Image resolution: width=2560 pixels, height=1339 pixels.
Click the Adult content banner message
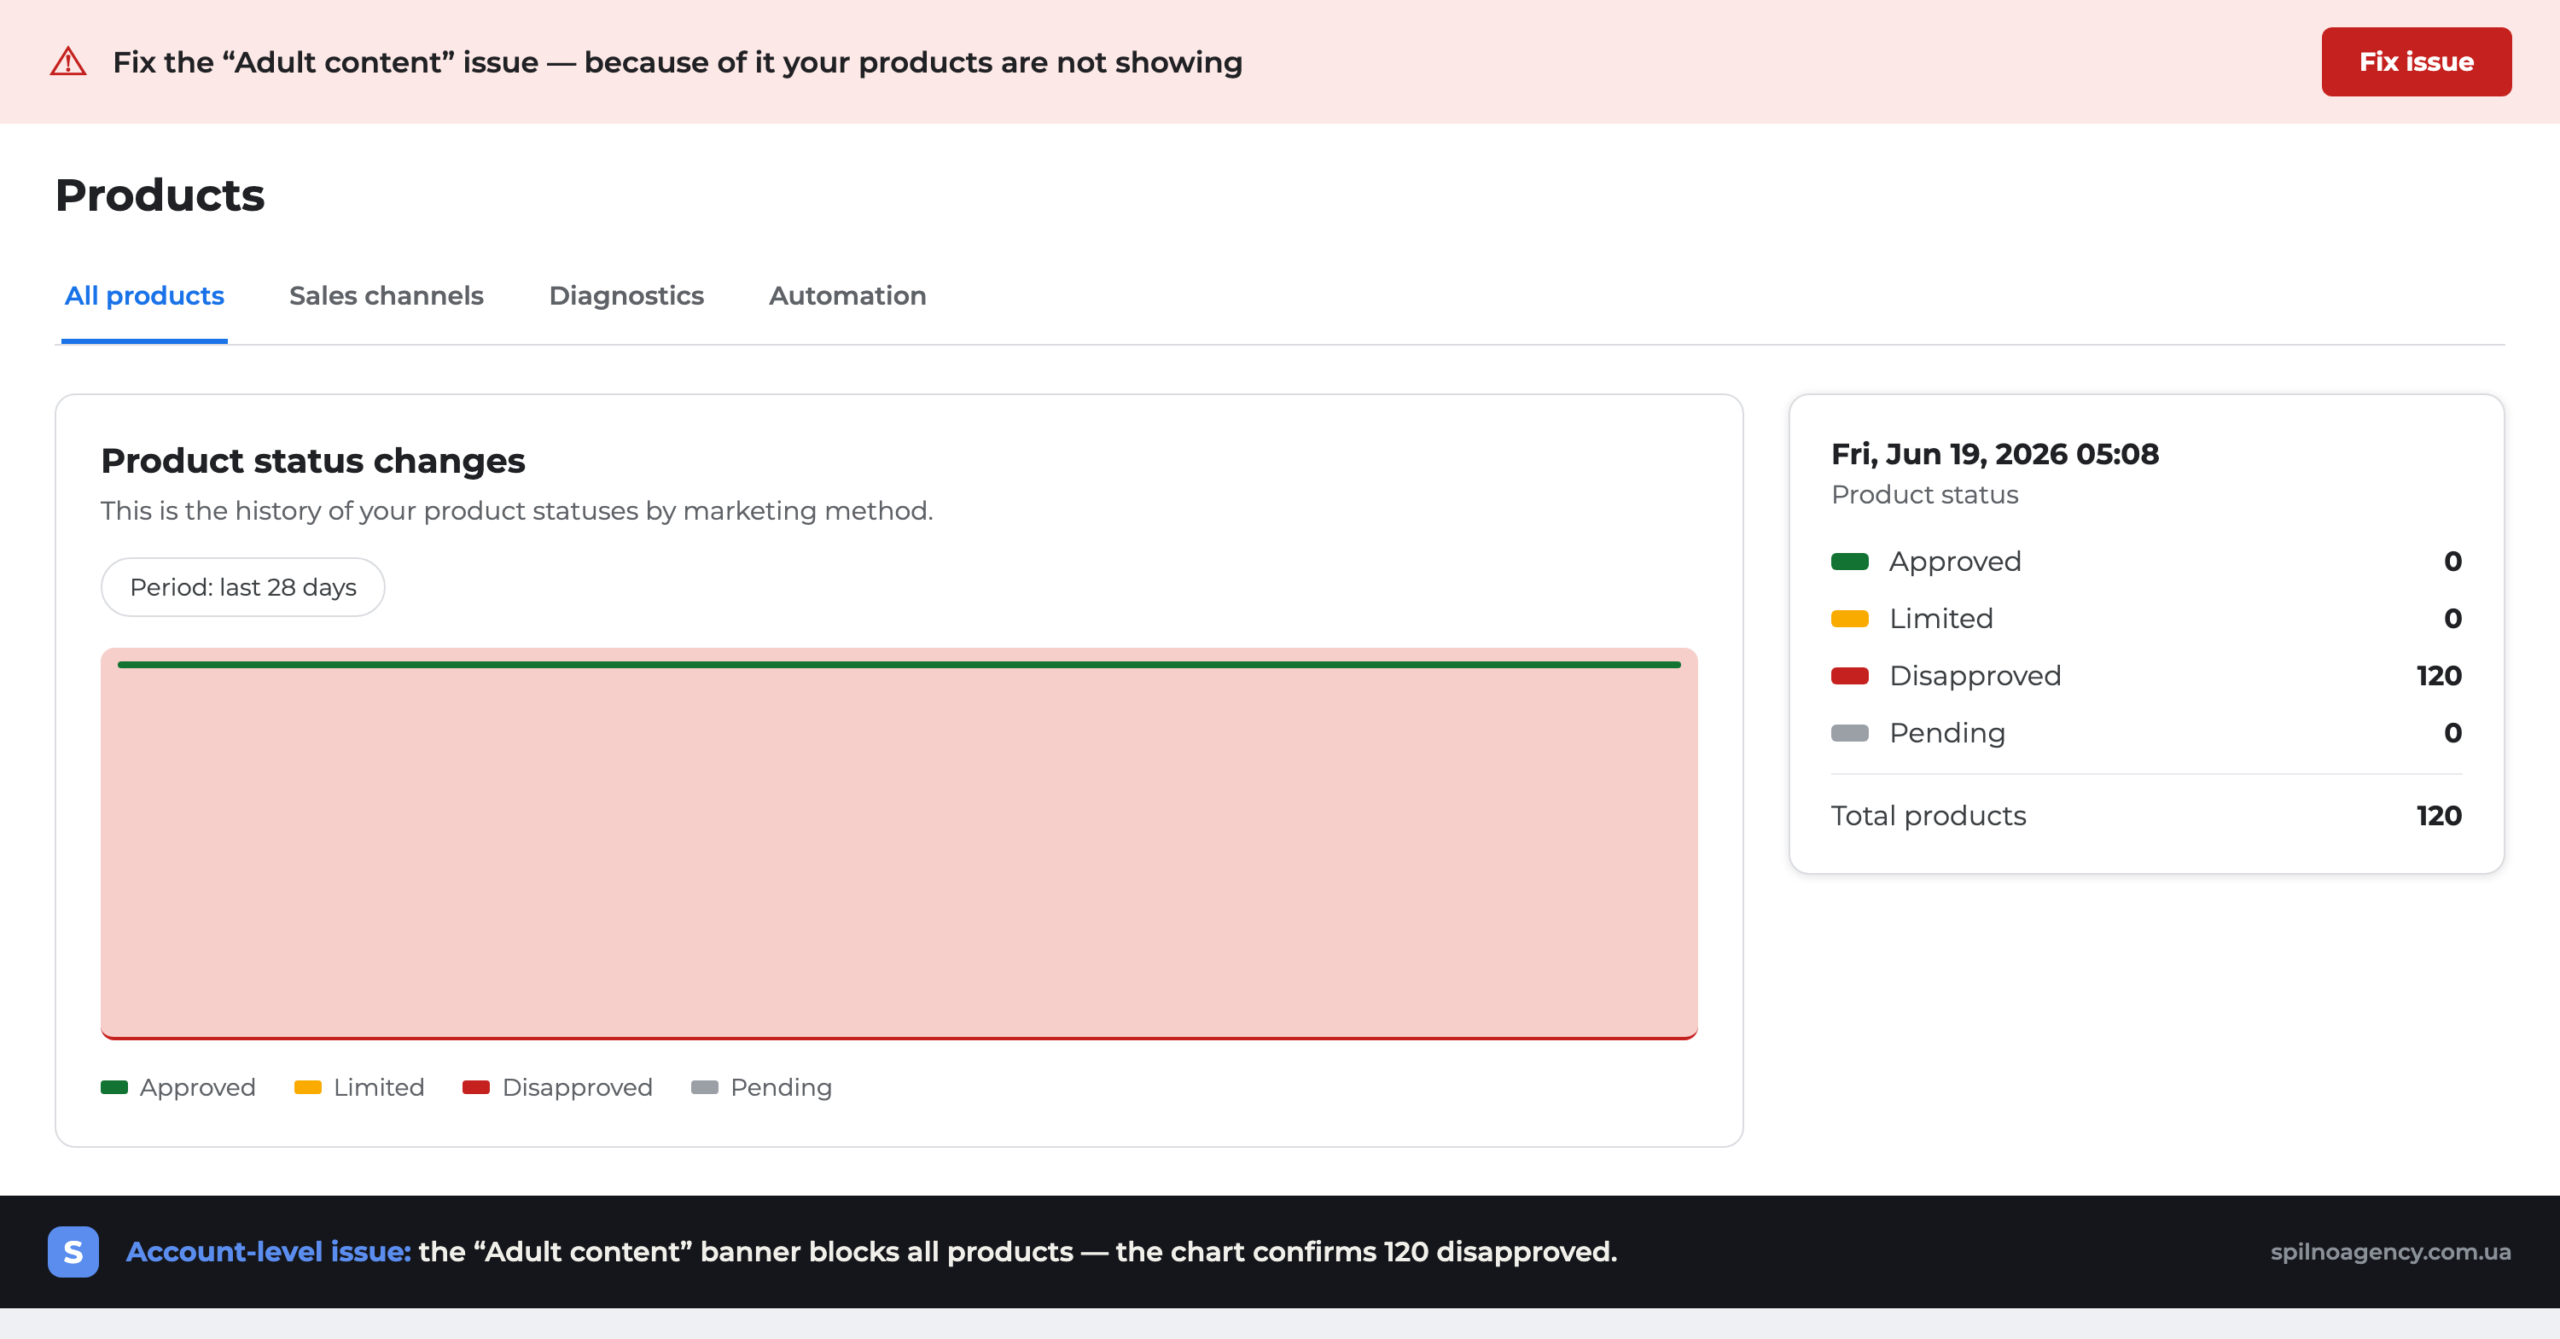click(x=677, y=62)
